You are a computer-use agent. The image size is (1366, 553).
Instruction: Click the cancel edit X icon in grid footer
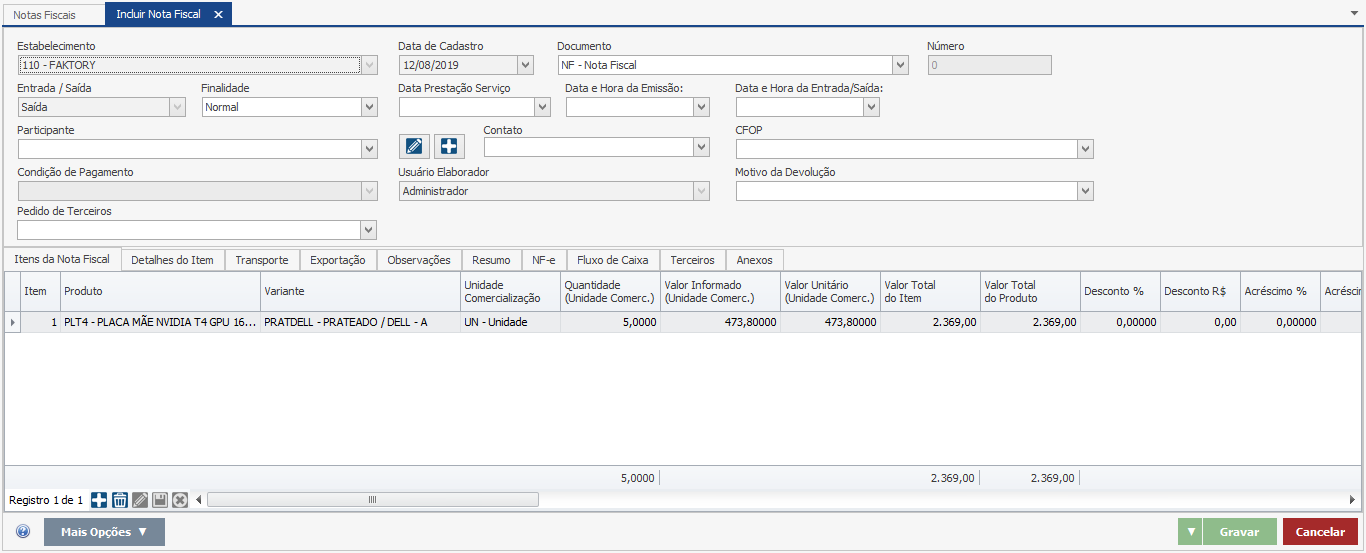pyautogui.click(x=180, y=500)
